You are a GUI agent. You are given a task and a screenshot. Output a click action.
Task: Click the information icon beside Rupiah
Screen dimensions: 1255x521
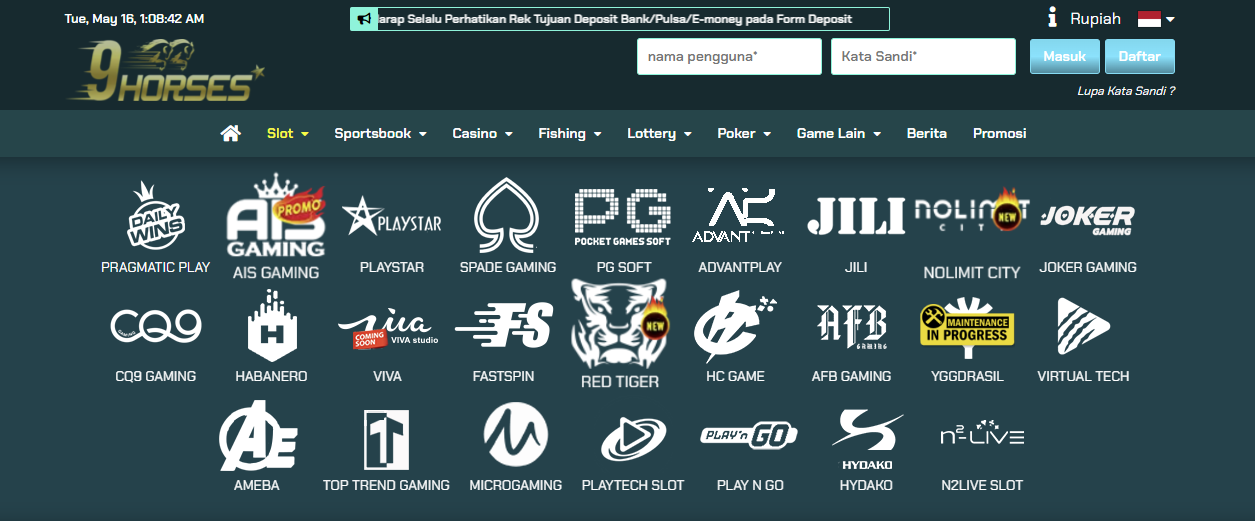click(1052, 18)
